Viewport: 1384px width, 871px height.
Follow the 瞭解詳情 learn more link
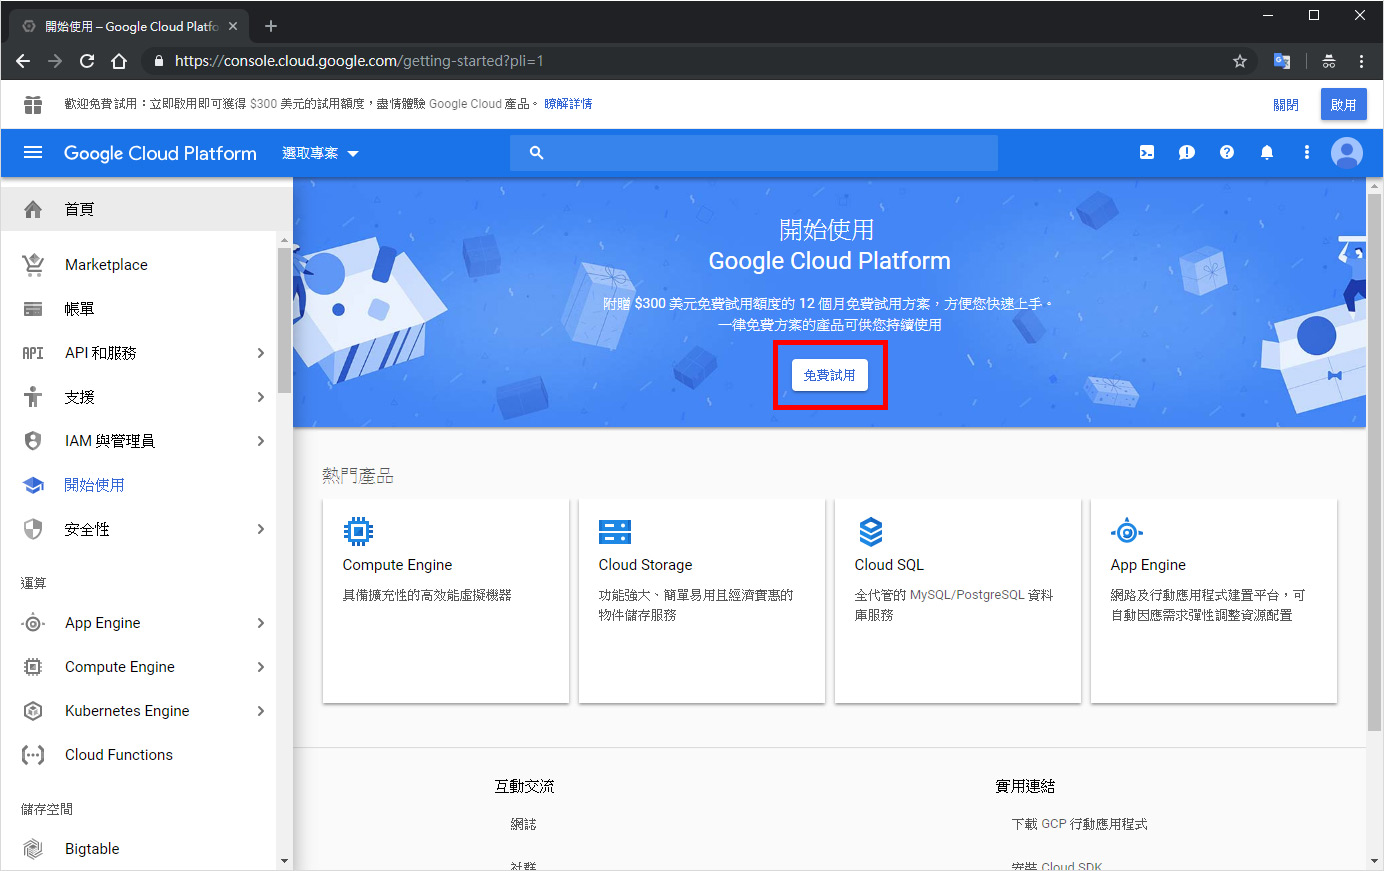pos(568,104)
